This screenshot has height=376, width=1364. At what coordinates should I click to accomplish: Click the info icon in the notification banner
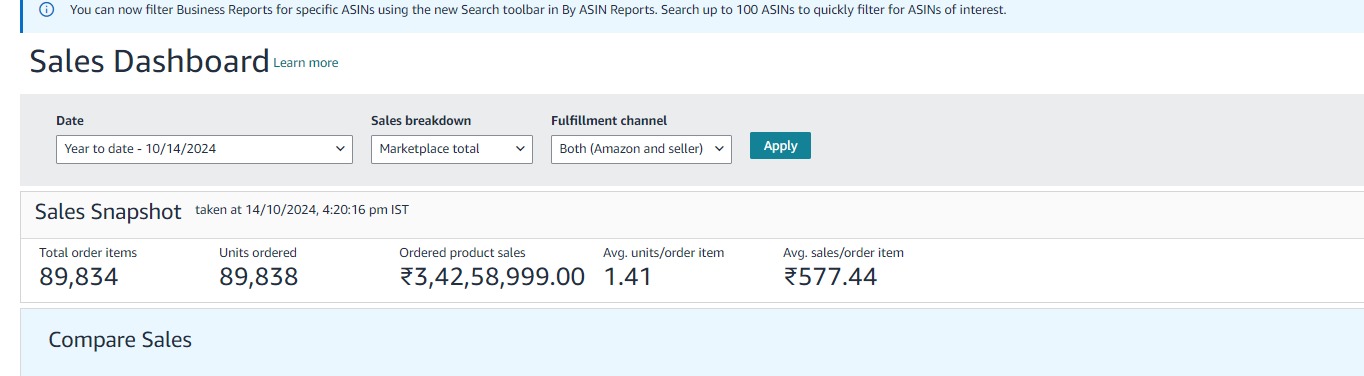tap(46, 10)
